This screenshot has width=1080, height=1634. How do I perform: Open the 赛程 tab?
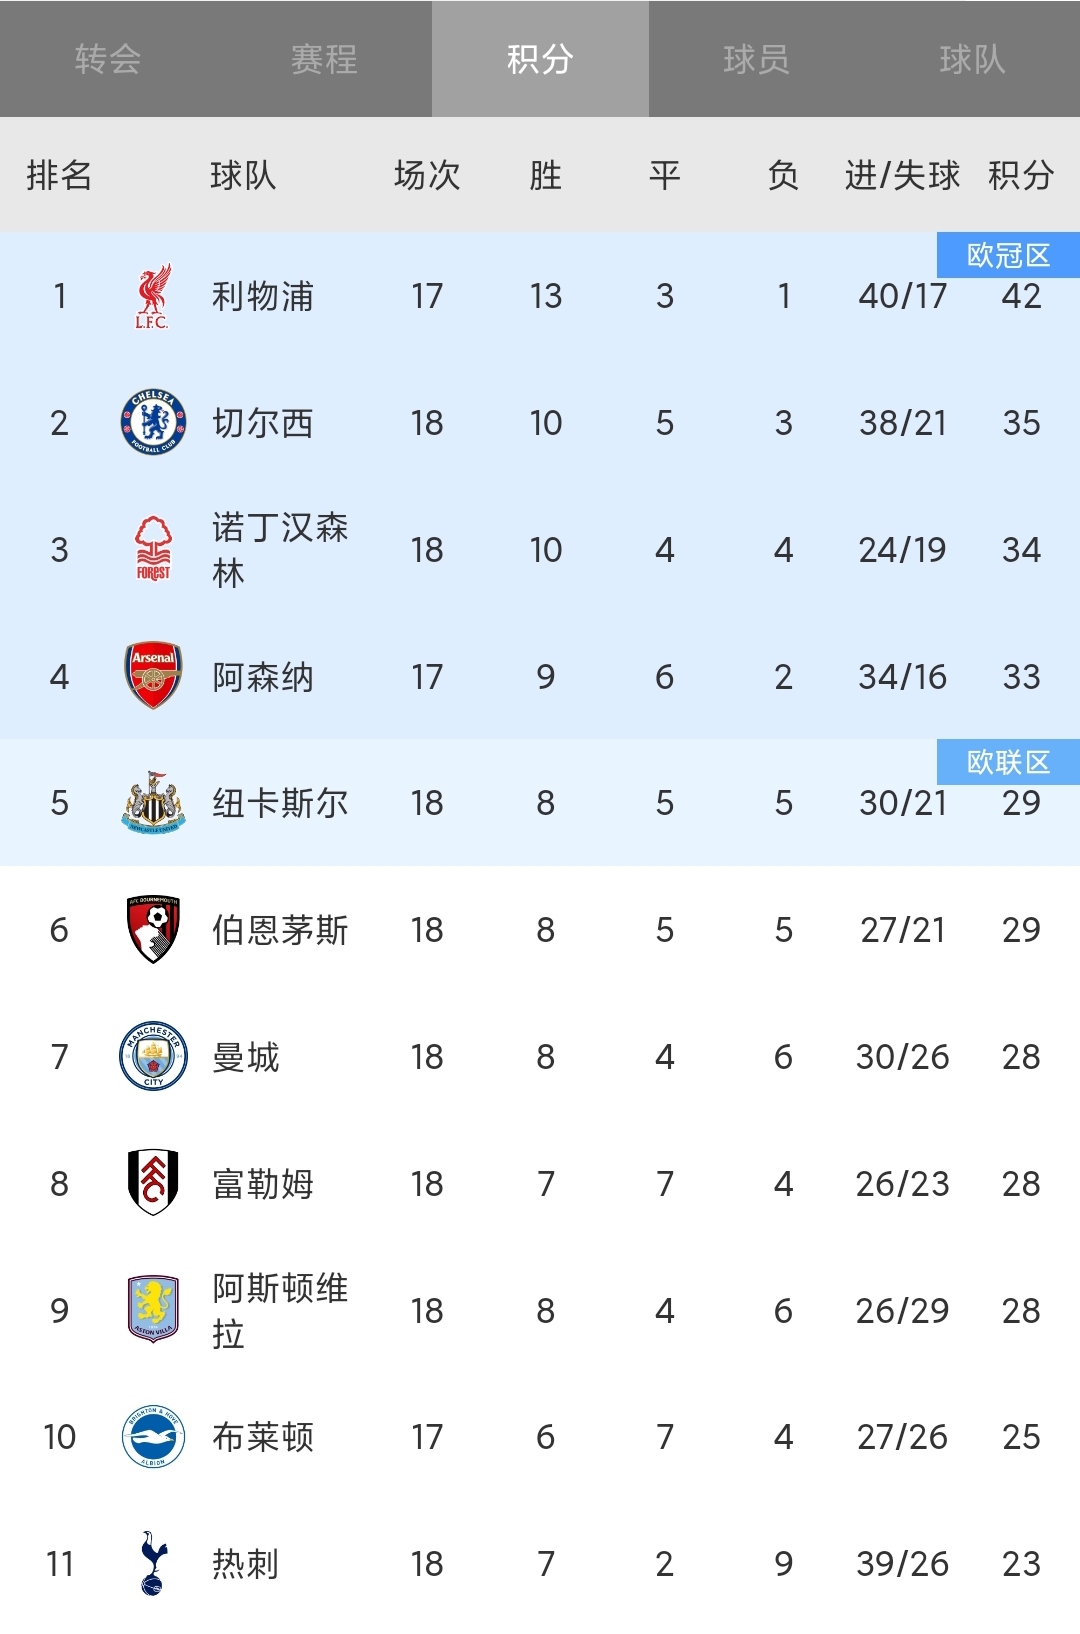click(x=323, y=58)
